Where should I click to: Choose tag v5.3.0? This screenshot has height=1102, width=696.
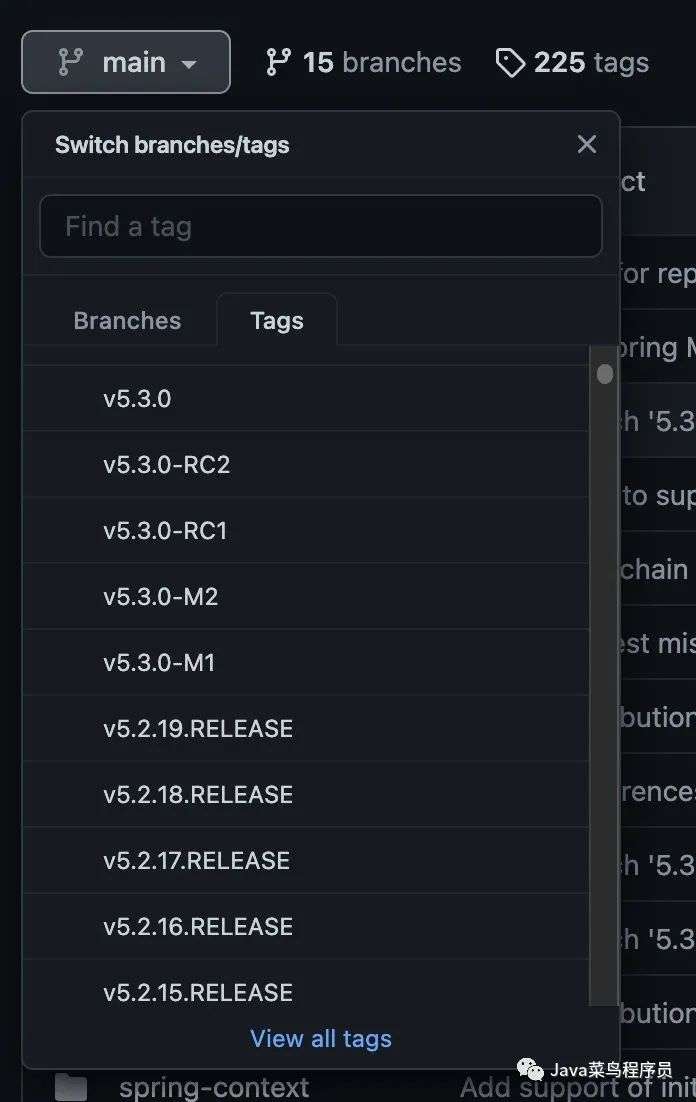point(306,398)
